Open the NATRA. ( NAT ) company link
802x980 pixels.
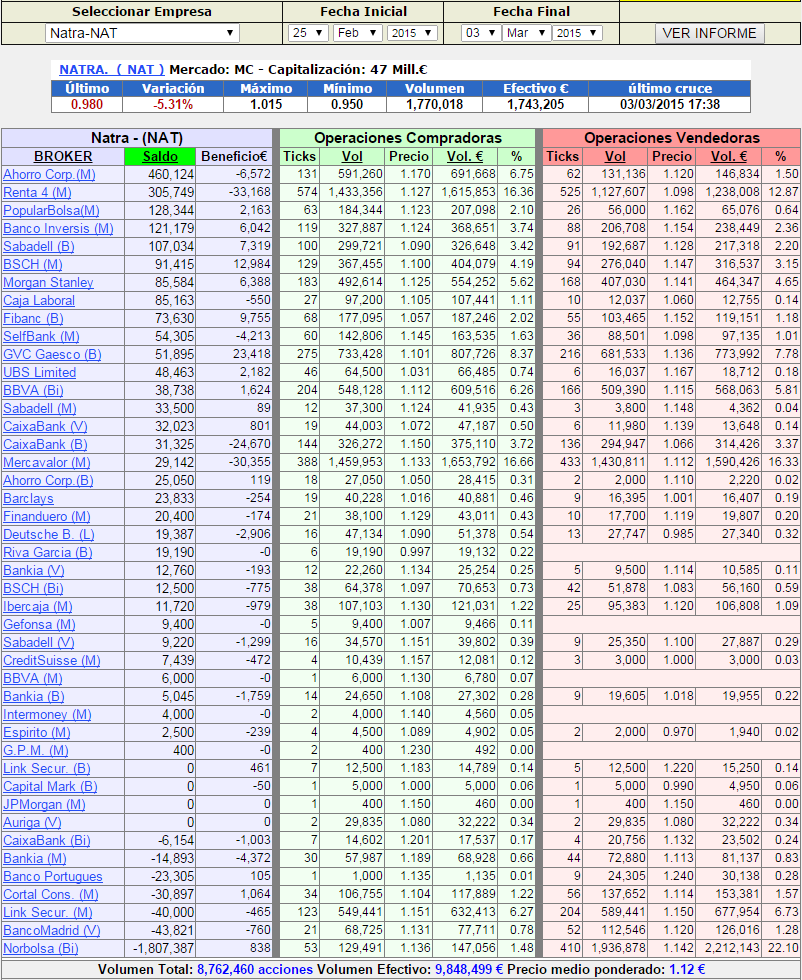coord(111,70)
